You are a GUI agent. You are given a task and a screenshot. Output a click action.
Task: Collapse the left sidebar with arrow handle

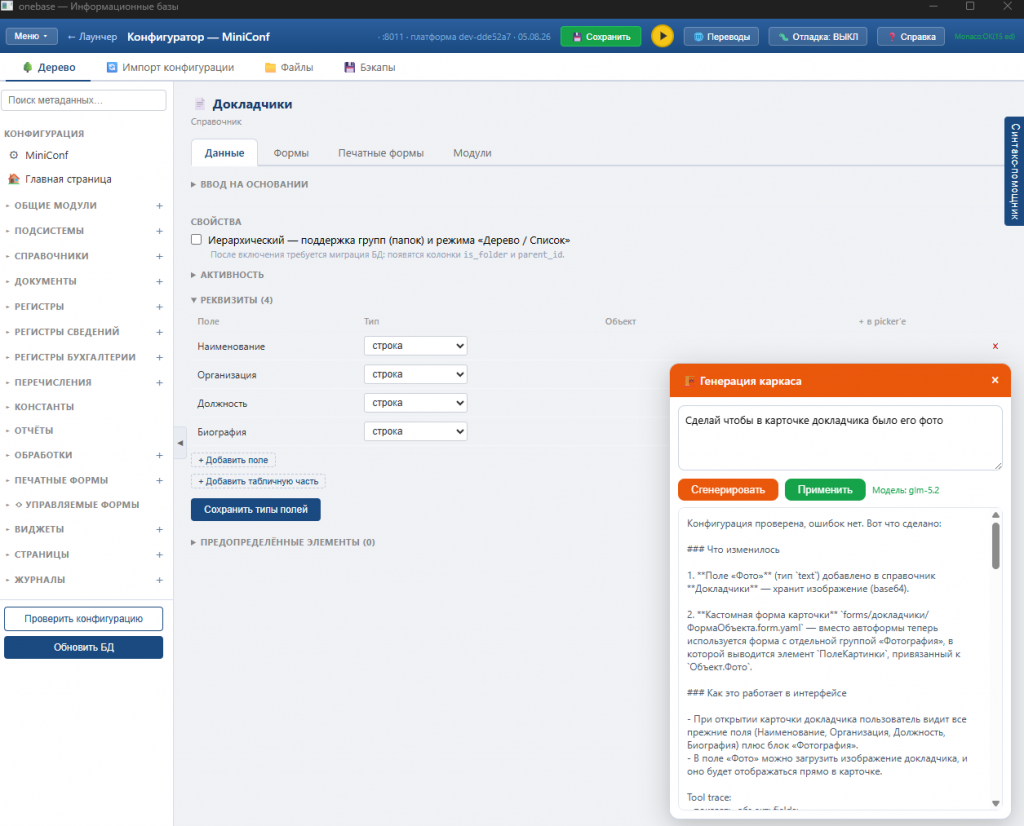[180, 443]
